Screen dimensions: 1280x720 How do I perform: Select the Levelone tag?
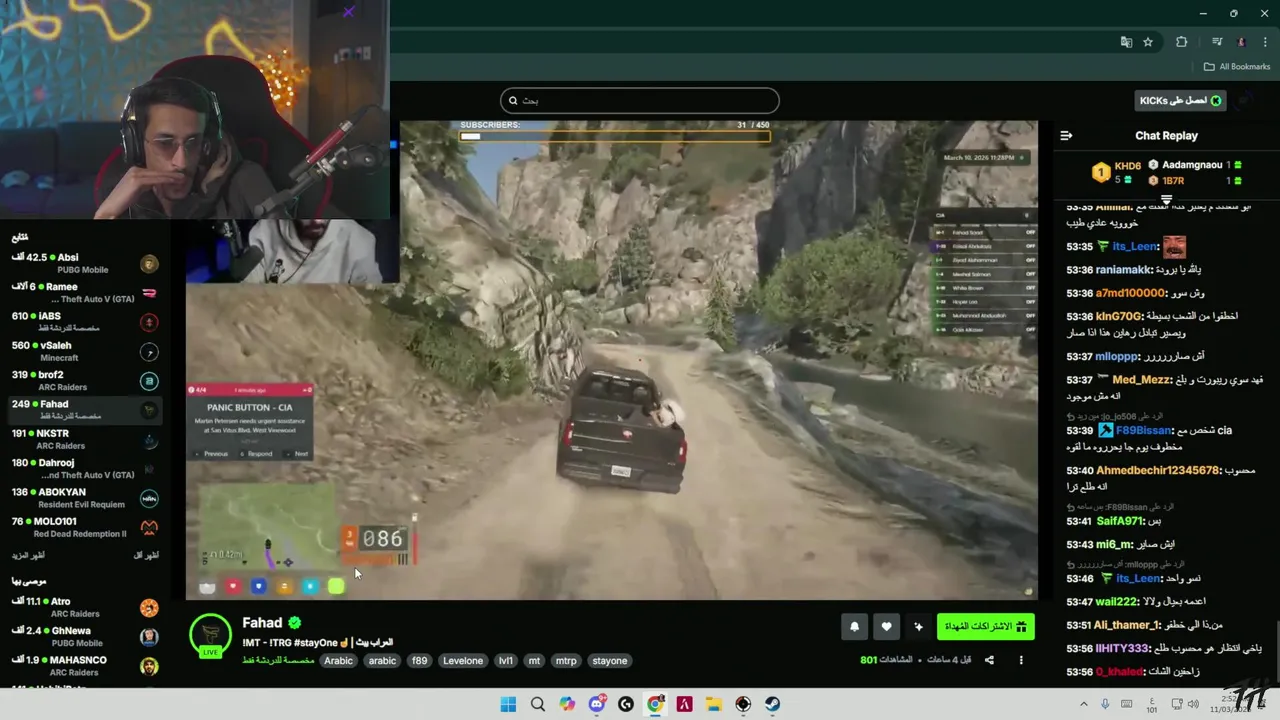click(x=462, y=661)
